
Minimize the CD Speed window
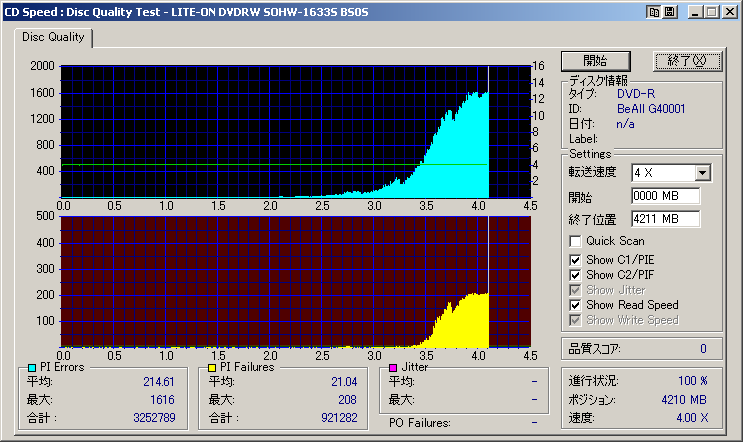point(695,12)
